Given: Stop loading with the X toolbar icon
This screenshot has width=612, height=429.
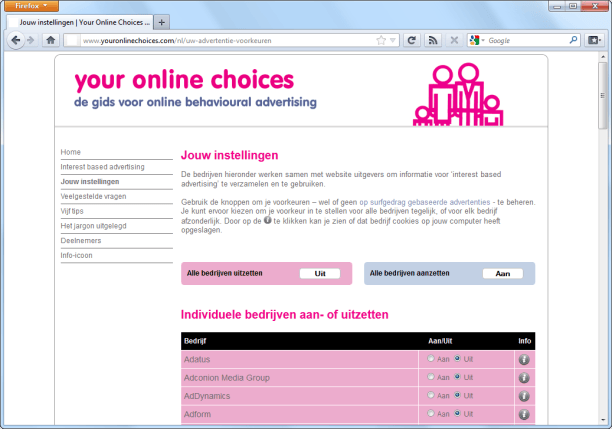Looking at the screenshot, I should click(x=454, y=40).
